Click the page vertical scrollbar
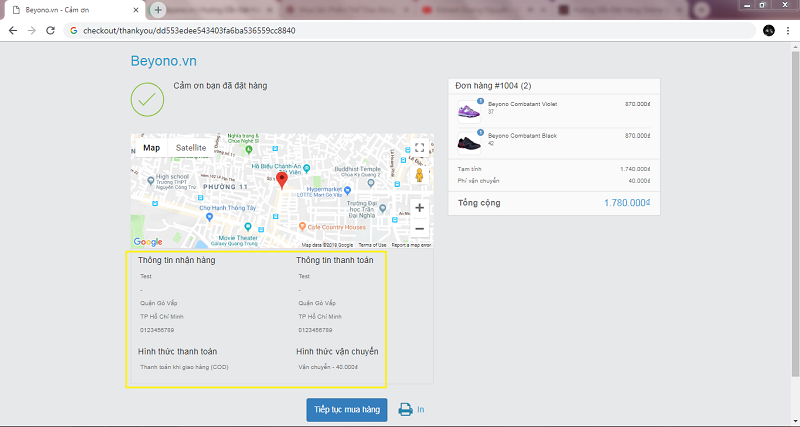The image size is (800, 427). (795, 214)
